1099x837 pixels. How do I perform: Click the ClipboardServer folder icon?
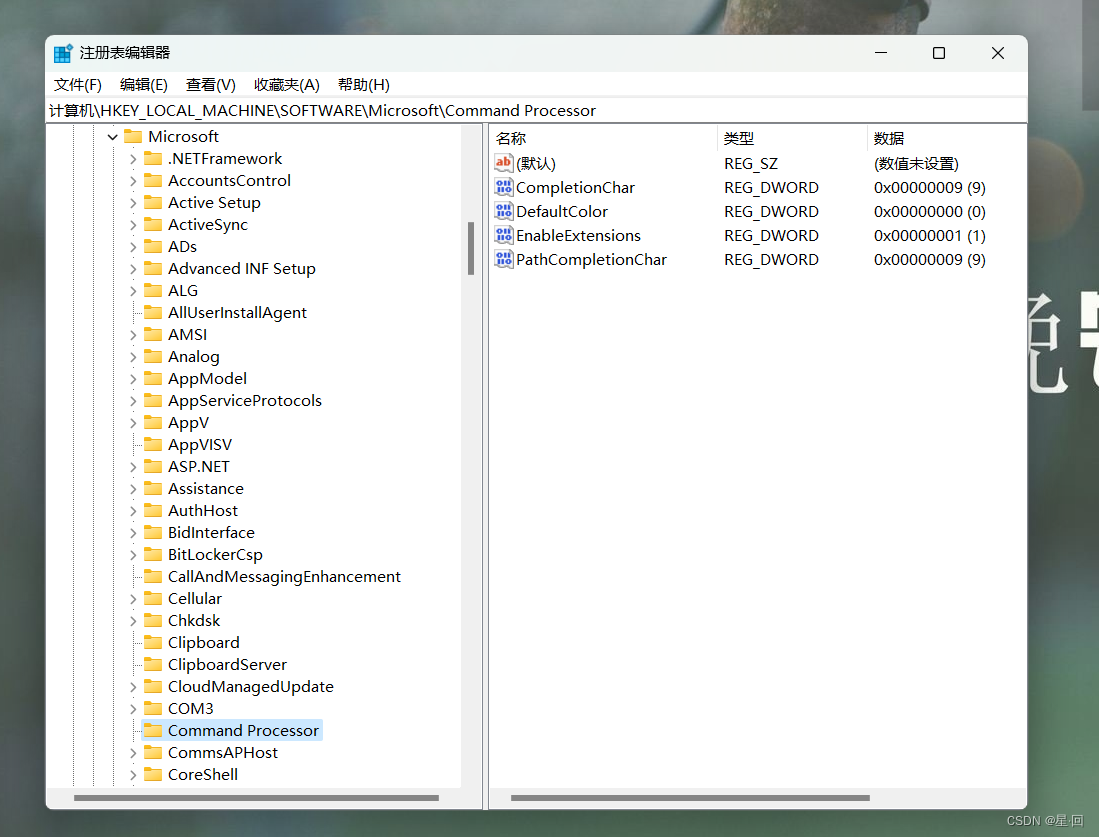point(153,665)
